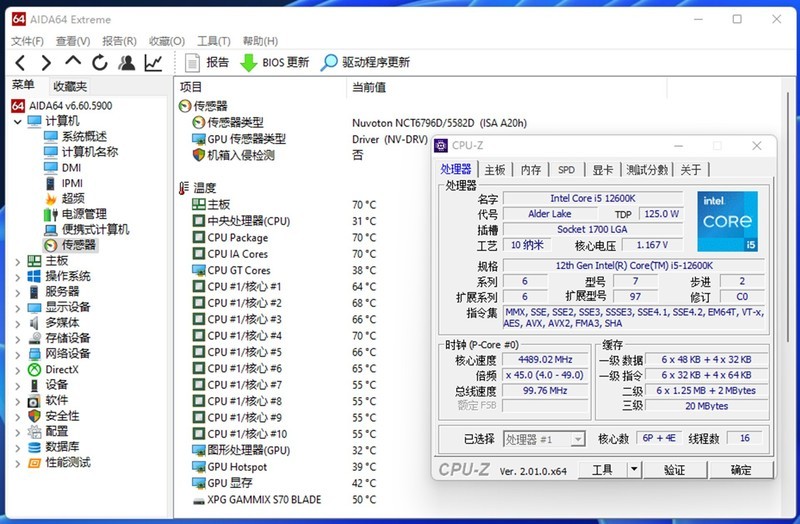
Task: Switch to the 菜单 tab in sidebar
Action: tap(23, 85)
